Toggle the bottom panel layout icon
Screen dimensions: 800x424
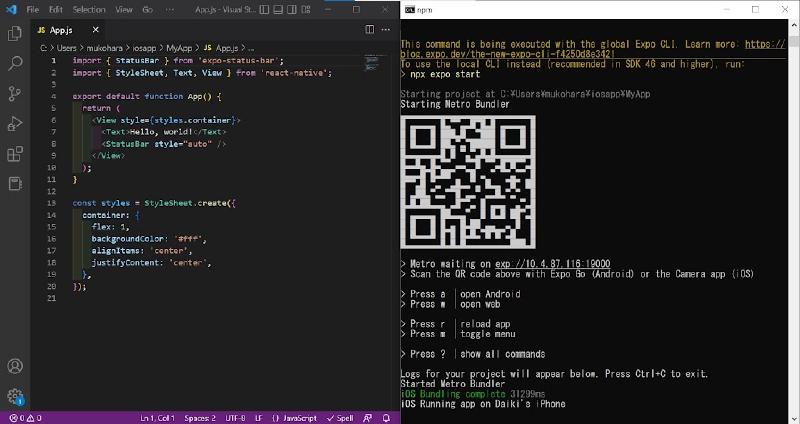coord(278,9)
